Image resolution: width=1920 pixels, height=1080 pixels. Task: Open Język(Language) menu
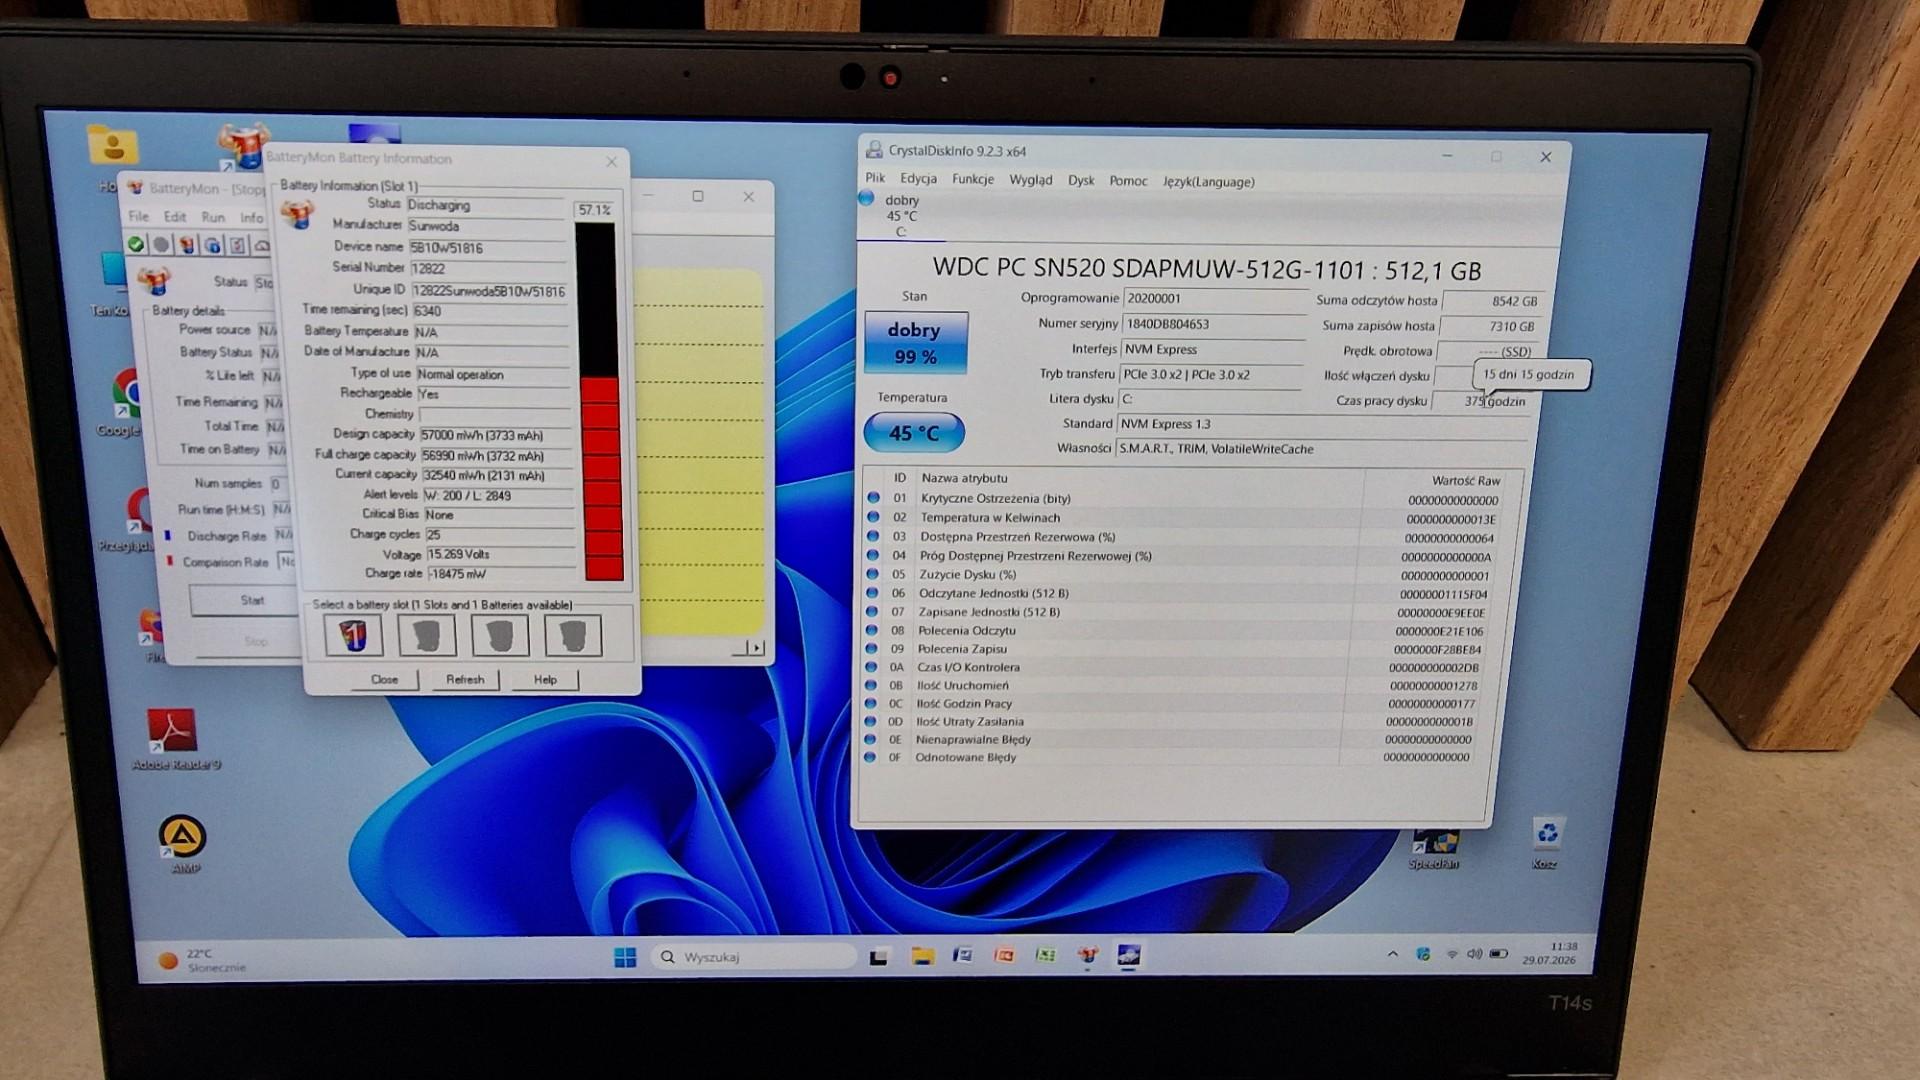1208,182
